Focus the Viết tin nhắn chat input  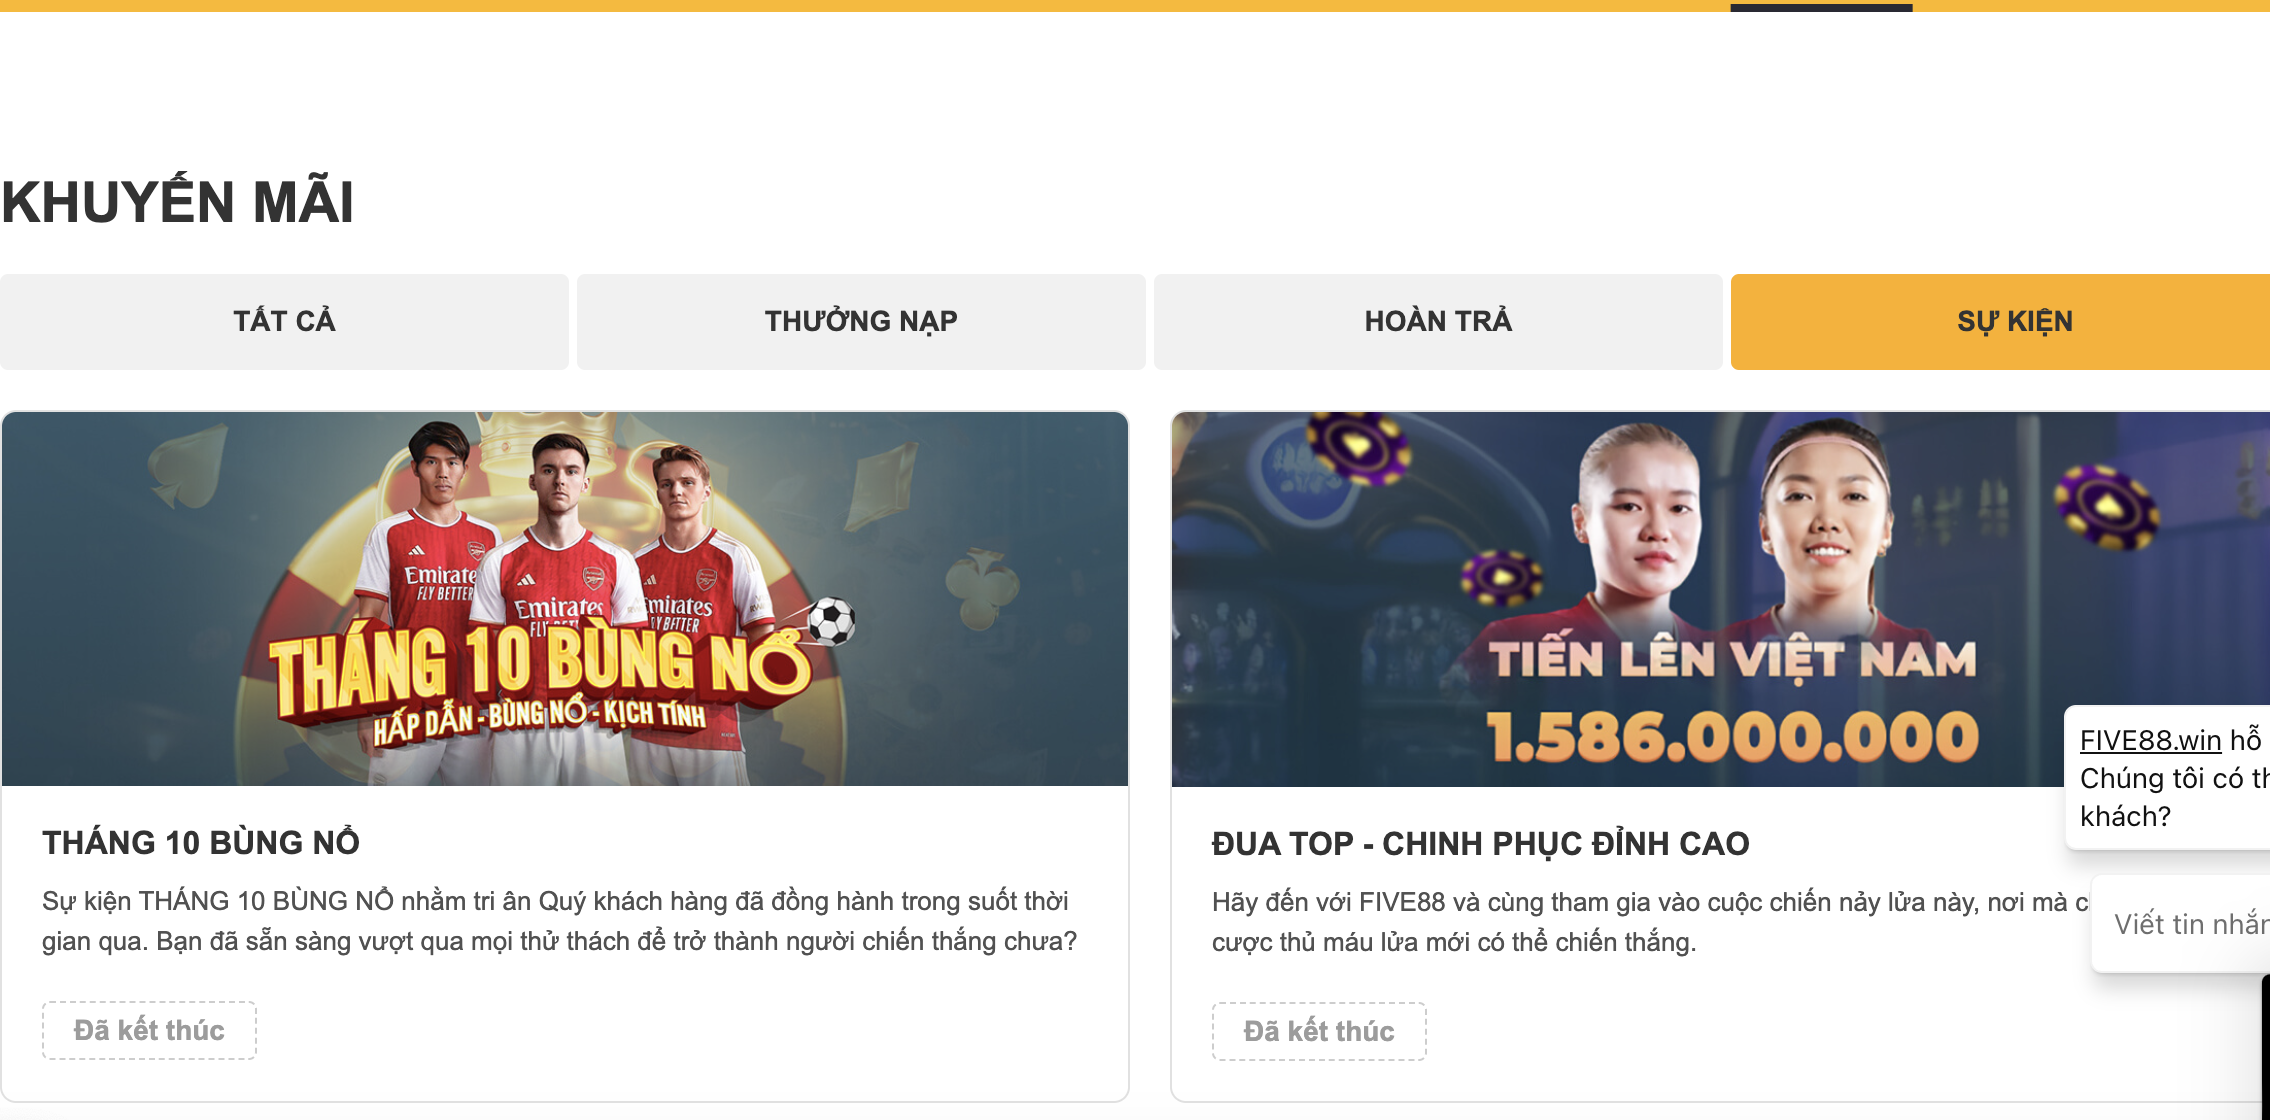[2181, 924]
